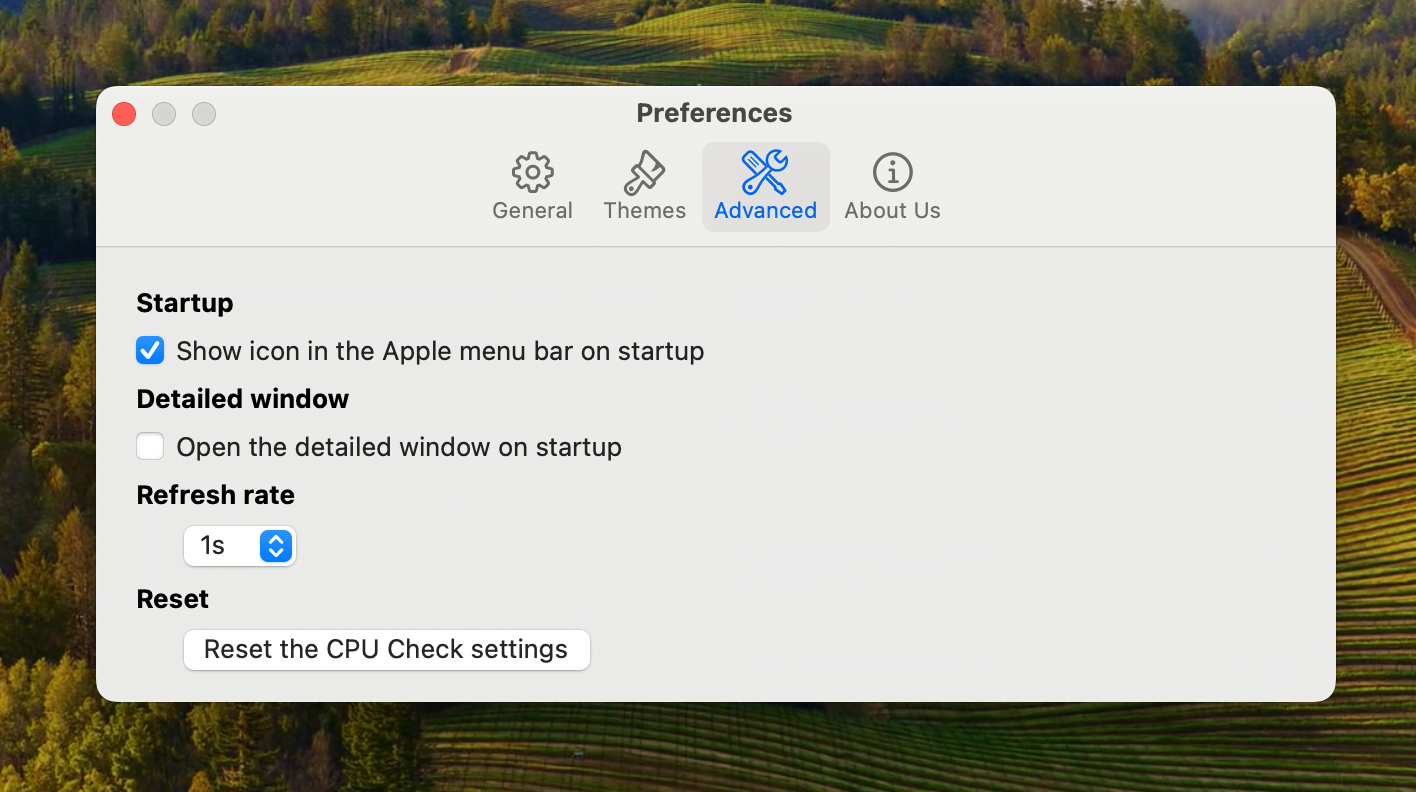The height and width of the screenshot is (792, 1416).
Task: Uncheck the startup menu bar icon option
Action: tap(150, 350)
